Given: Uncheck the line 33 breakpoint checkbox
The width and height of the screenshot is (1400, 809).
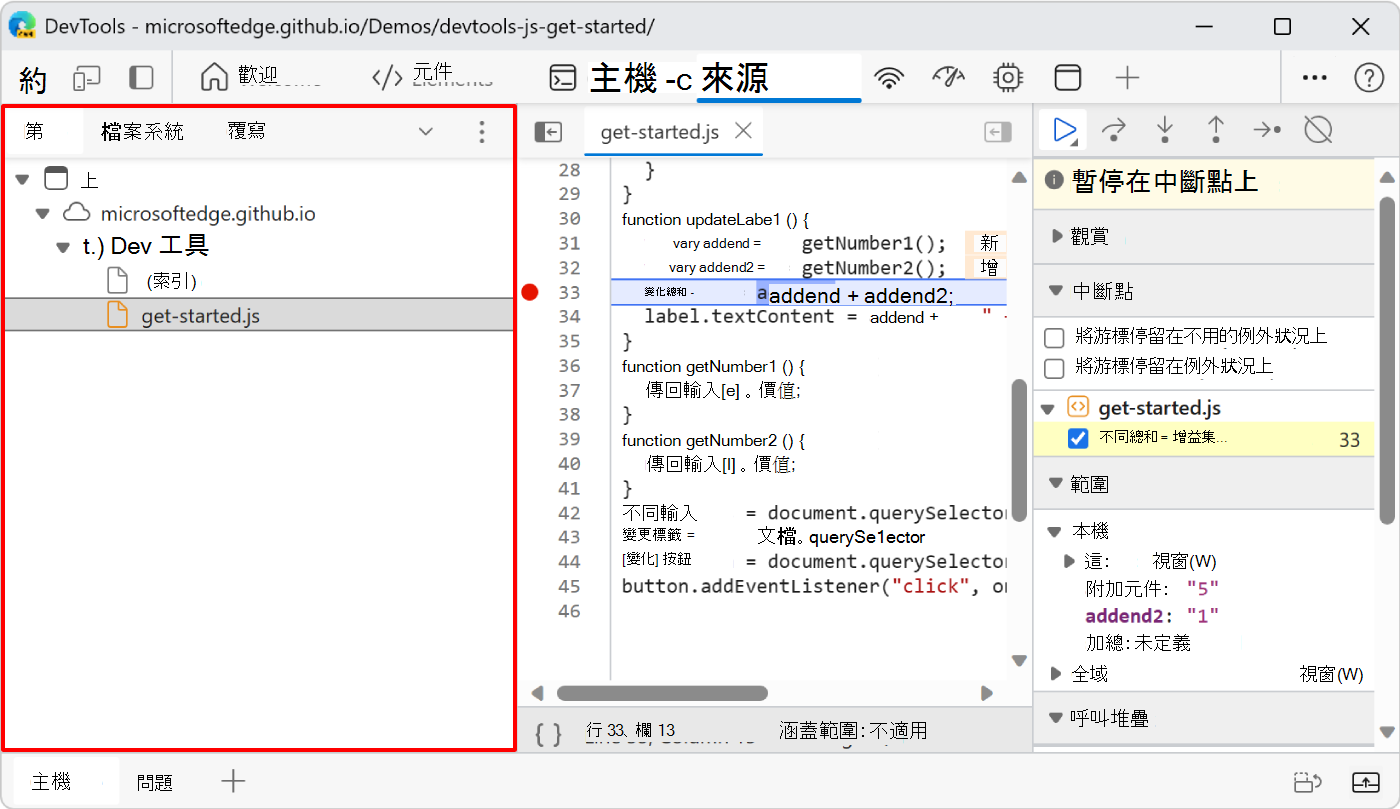Looking at the screenshot, I should (1078, 438).
